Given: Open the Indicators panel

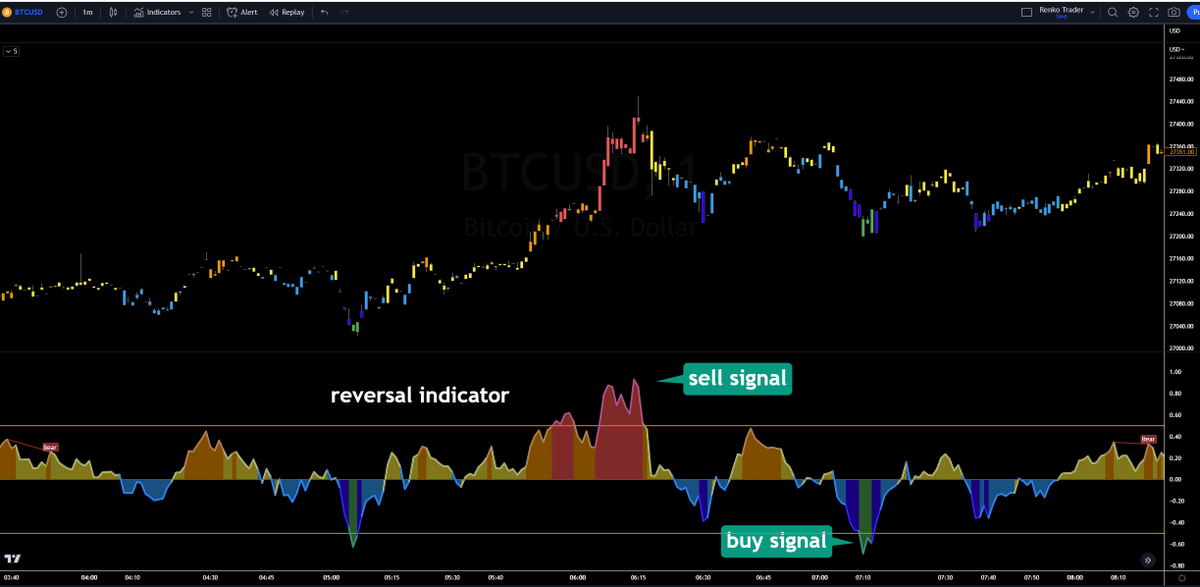Looking at the screenshot, I should click(160, 12).
